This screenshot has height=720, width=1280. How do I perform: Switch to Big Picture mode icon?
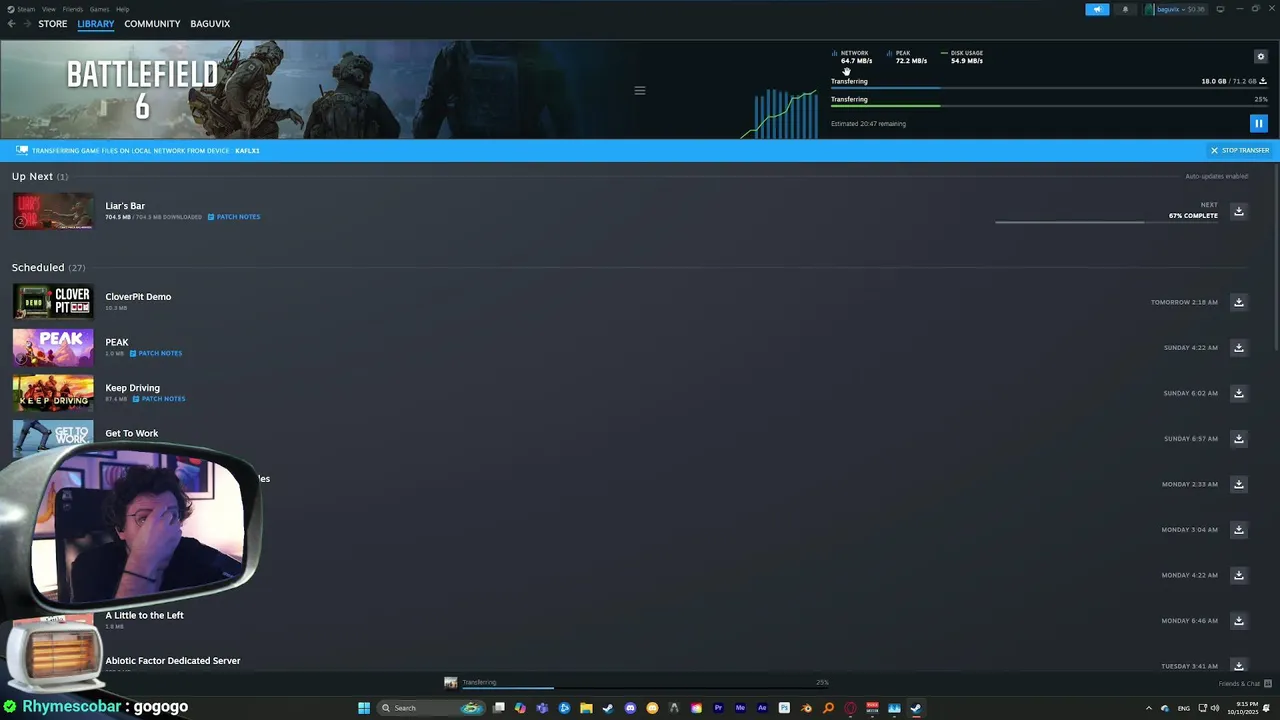point(1220,9)
